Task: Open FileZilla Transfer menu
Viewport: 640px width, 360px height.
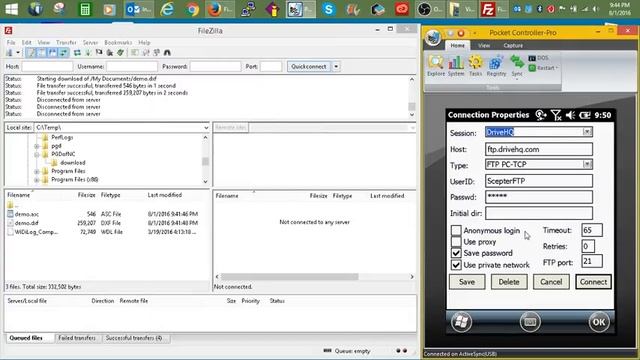Action: pyautogui.click(x=66, y=42)
